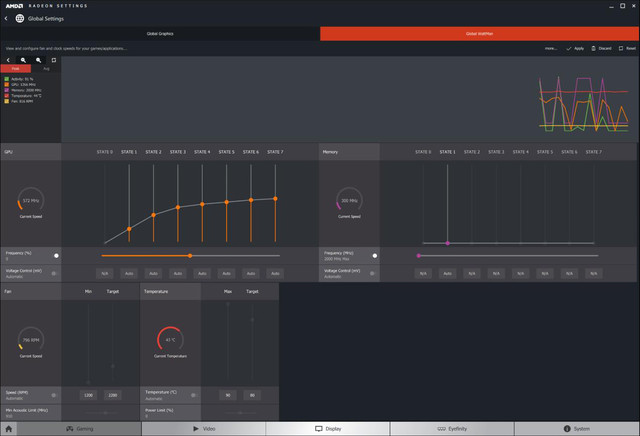Click Memory State 0 N/A voltage field

pyautogui.click(x=423, y=273)
